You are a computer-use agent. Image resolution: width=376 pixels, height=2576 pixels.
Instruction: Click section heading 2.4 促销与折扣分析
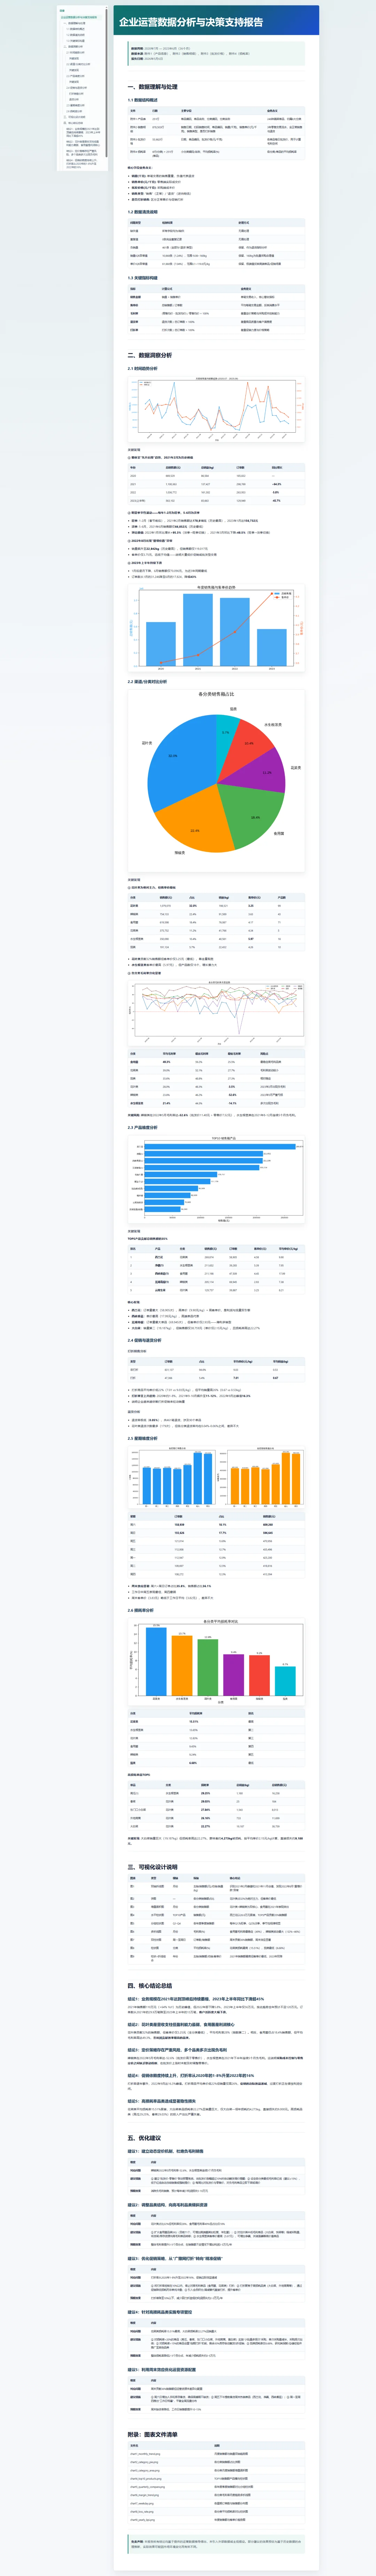click(145, 1340)
